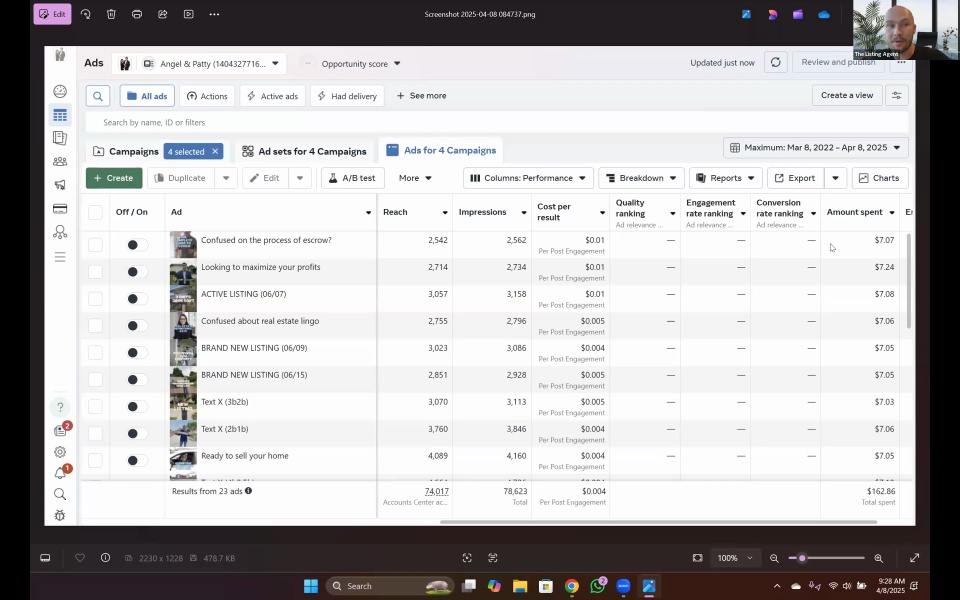Open Campaigns table icon in sidebar
The height and width of the screenshot is (600, 960).
[60, 115]
